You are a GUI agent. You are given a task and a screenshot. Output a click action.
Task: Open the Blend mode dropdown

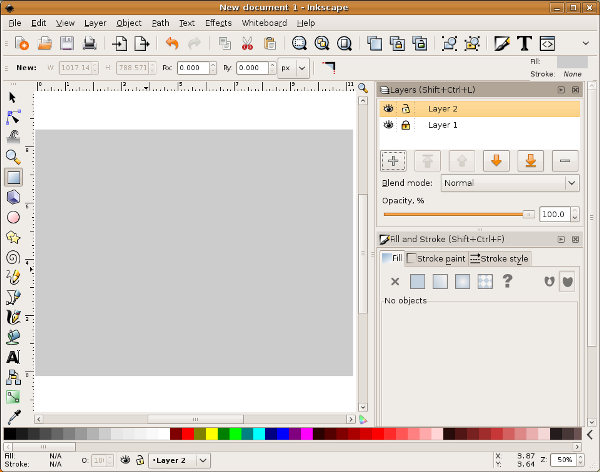(509, 183)
